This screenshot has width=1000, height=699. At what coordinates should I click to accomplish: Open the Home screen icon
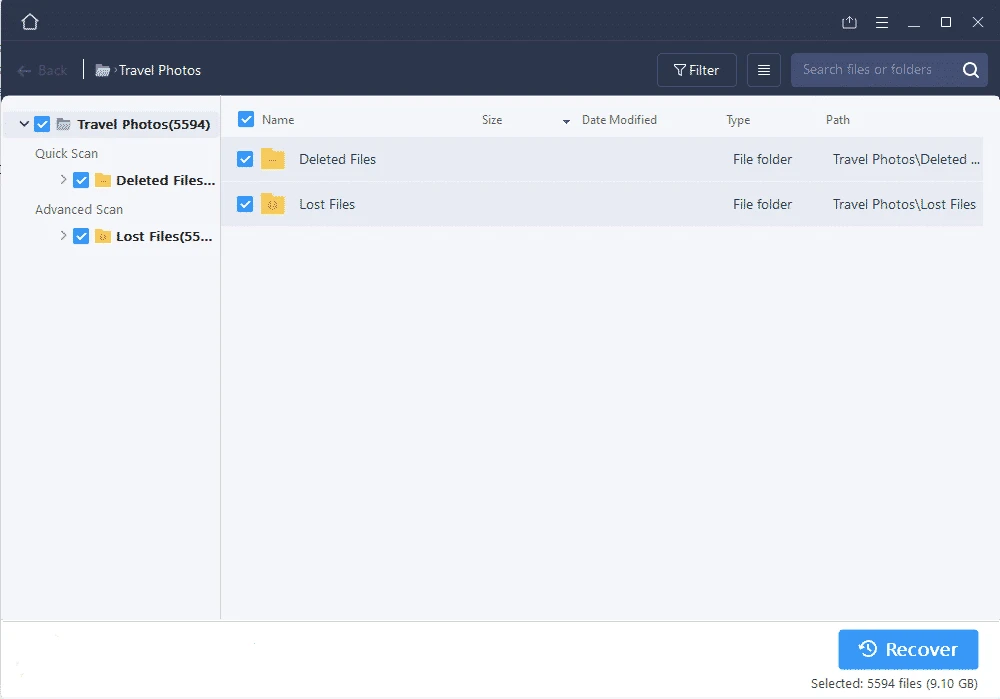click(x=29, y=21)
